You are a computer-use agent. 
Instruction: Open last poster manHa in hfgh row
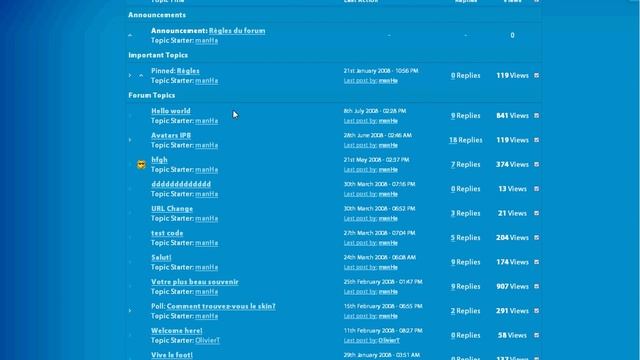pyautogui.click(x=388, y=170)
